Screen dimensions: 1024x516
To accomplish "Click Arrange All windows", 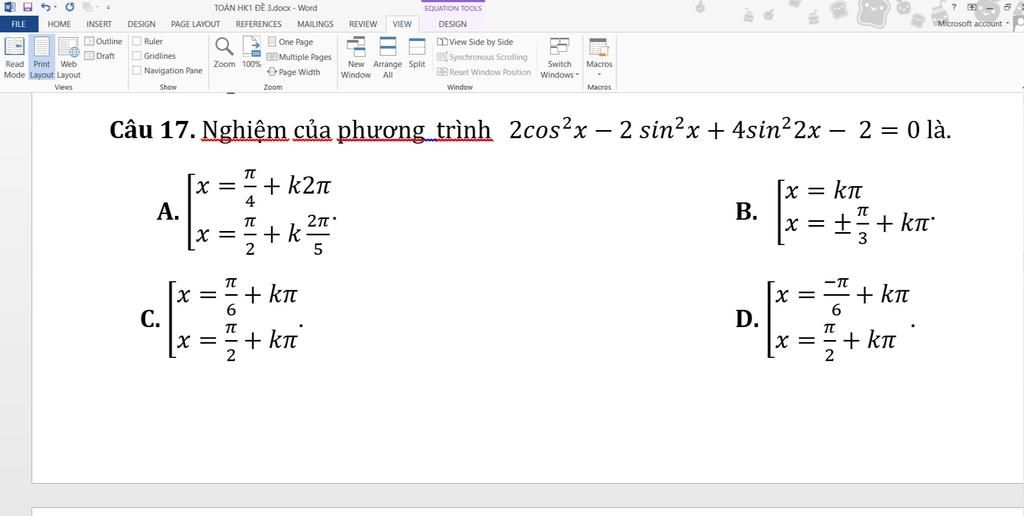I will [388, 57].
